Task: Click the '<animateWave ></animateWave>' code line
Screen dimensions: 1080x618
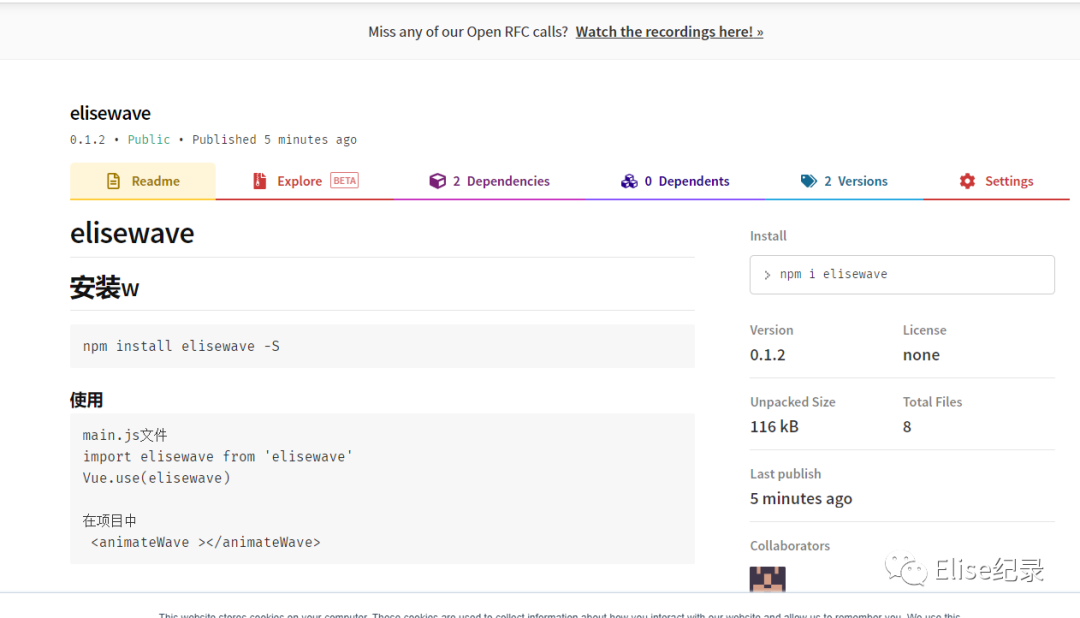Action: pos(205,542)
